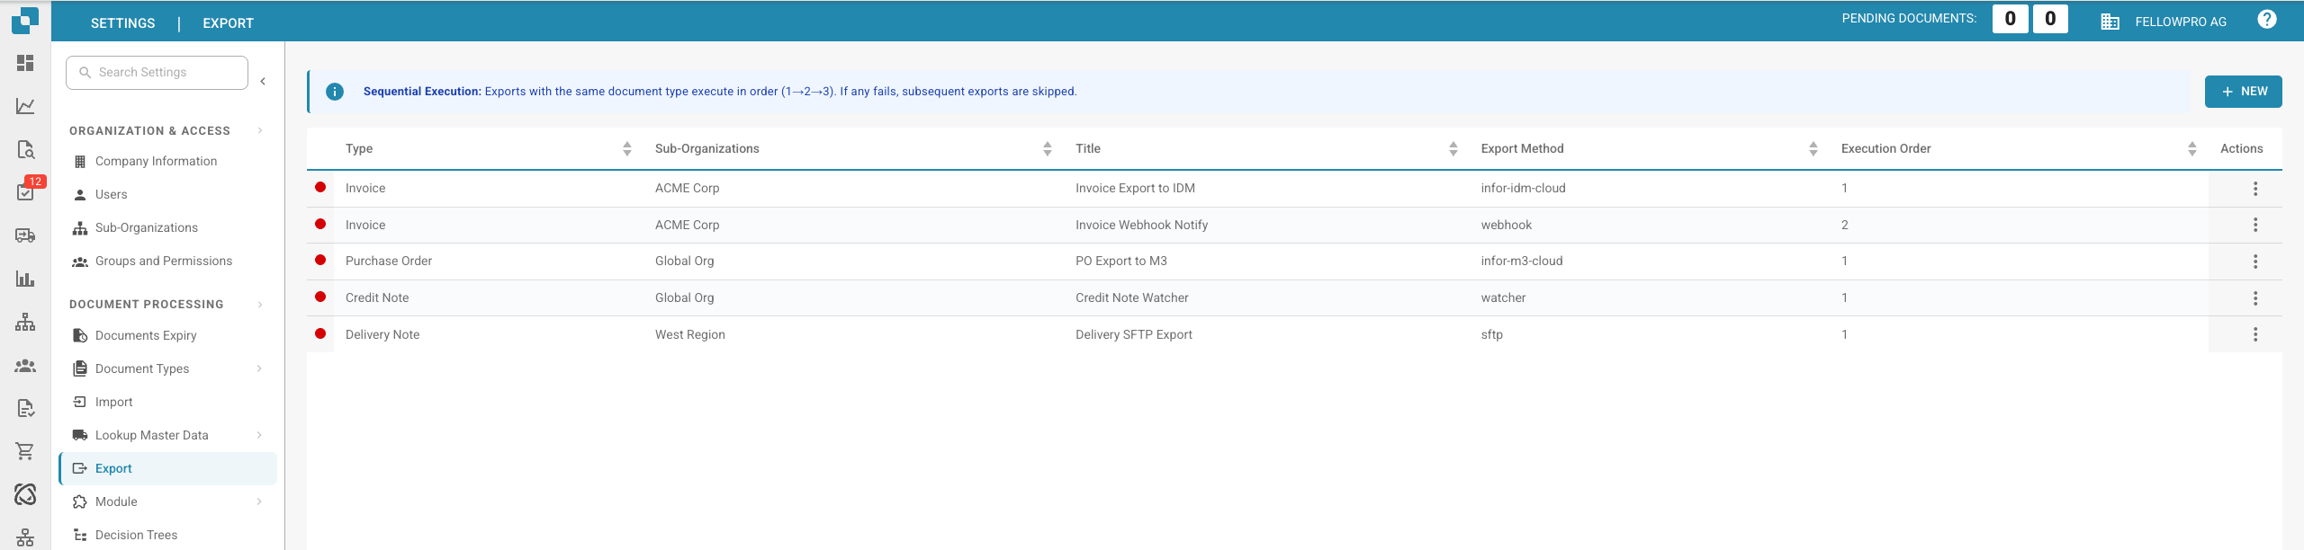The width and height of the screenshot is (2304, 550).
Task: Click the line chart analytics icon
Action: click(x=25, y=106)
